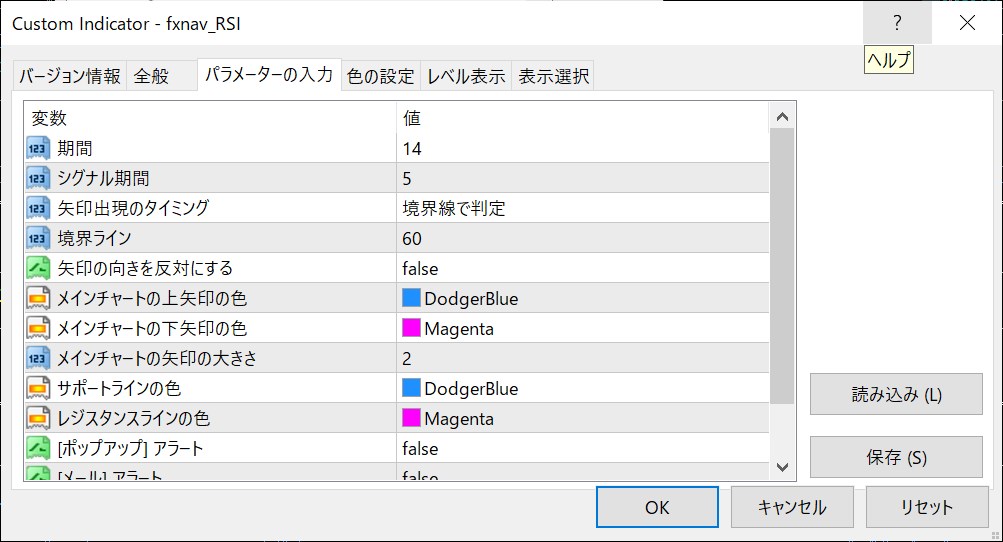The height and width of the screenshot is (542, 1003).
Task: Toggle the false value for 矢印の向きを反対にする
Action: click(420, 268)
